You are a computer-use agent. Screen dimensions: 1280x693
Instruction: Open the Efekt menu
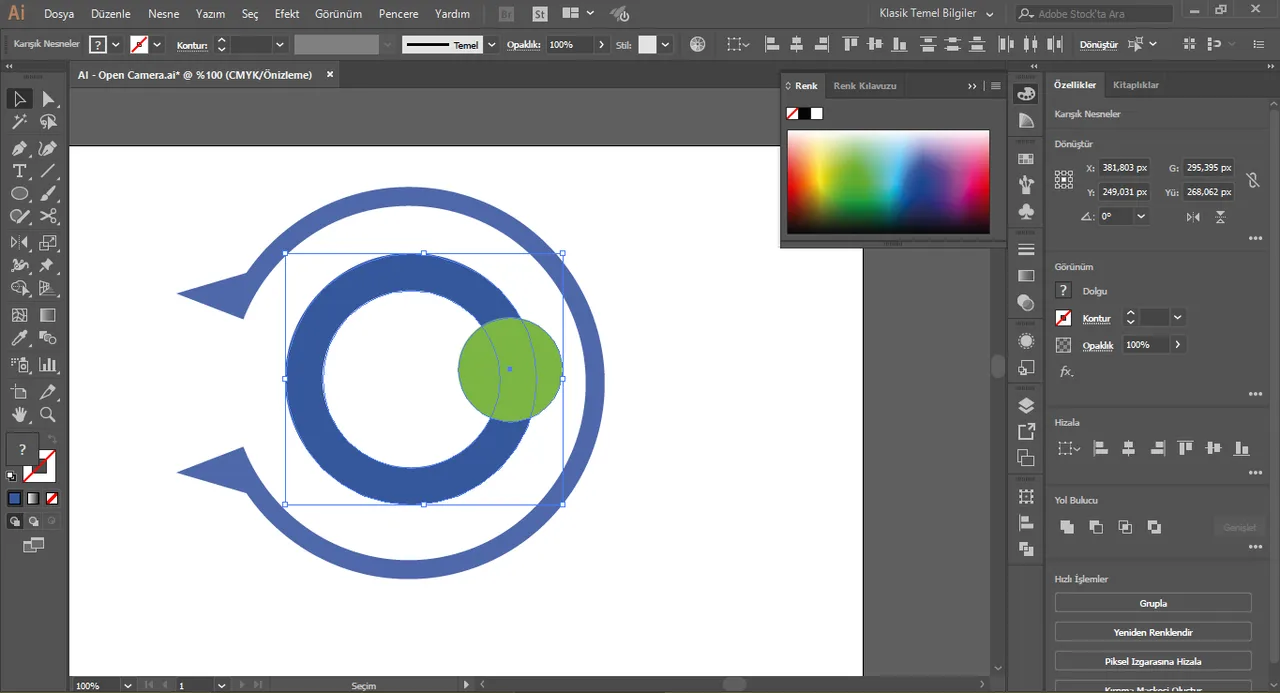tap(287, 14)
